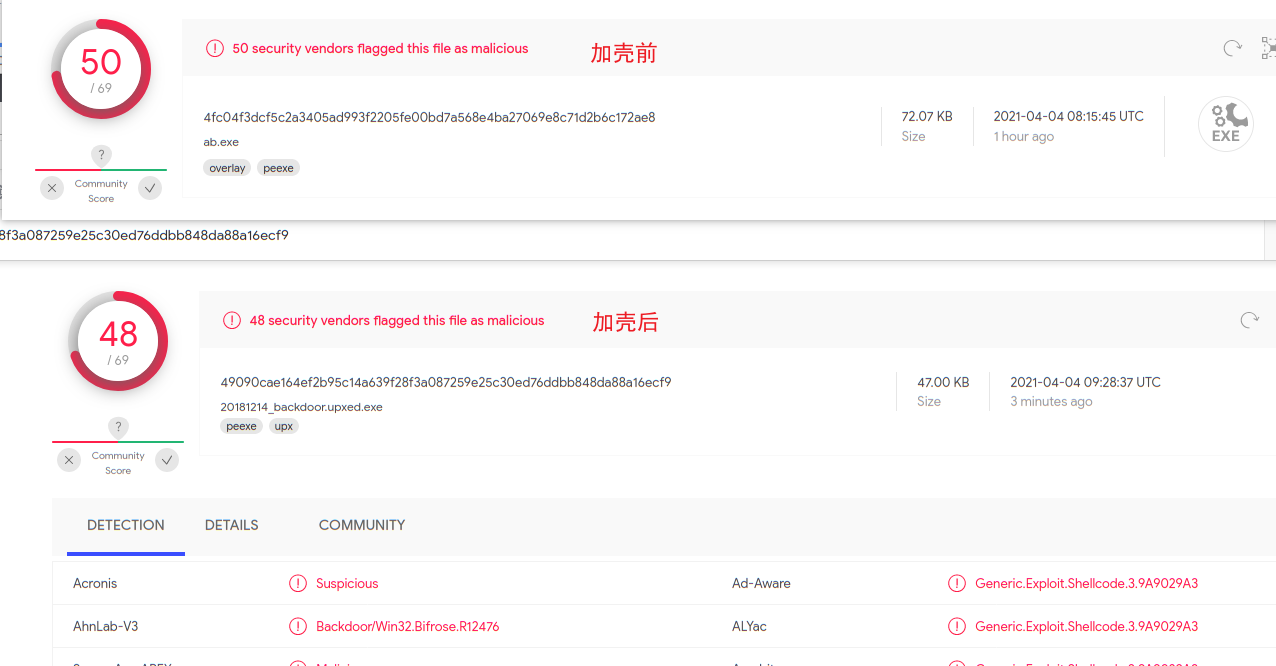This screenshot has width=1276, height=666.
Task: Go to the COMMUNITY tab
Action: [x=362, y=525]
